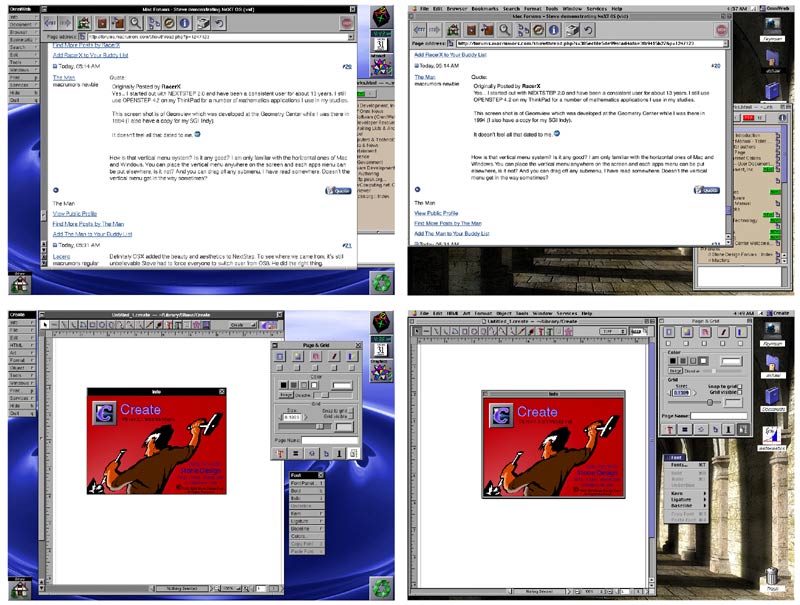Click grid Size increase arrow in bottom-right panel

coord(693,392)
